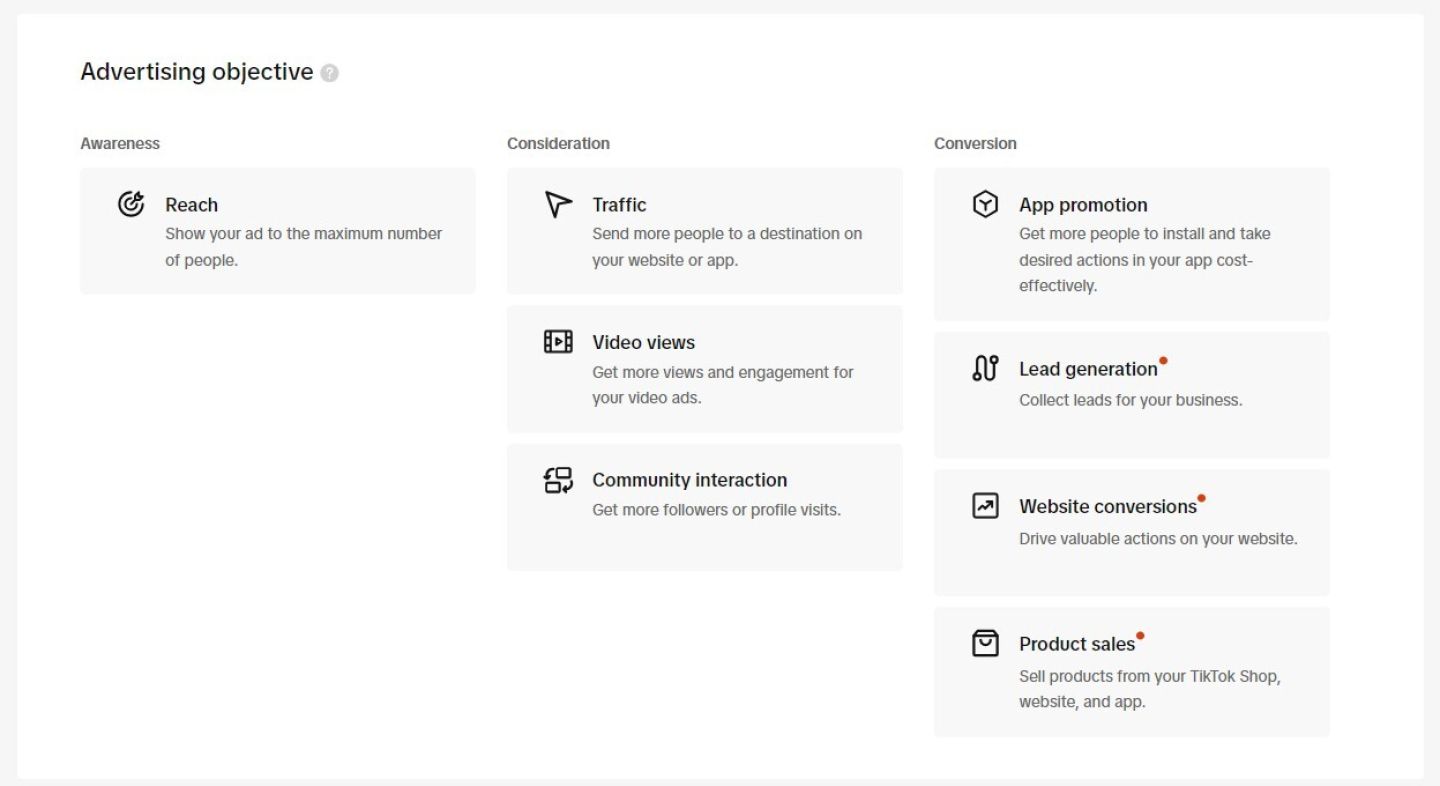This screenshot has height=786, width=1440.
Task: Click the 'Sell products from your TikTok Shop' description
Action: (x=1149, y=676)
